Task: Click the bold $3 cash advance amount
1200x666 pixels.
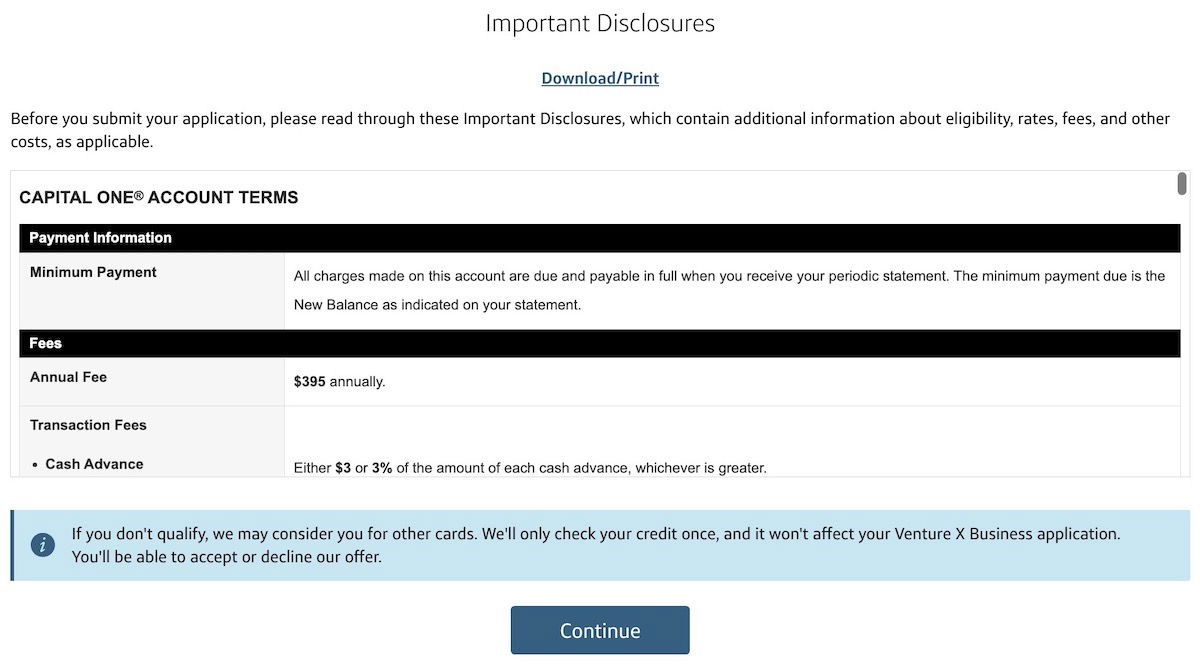Action: click(343, 467)
